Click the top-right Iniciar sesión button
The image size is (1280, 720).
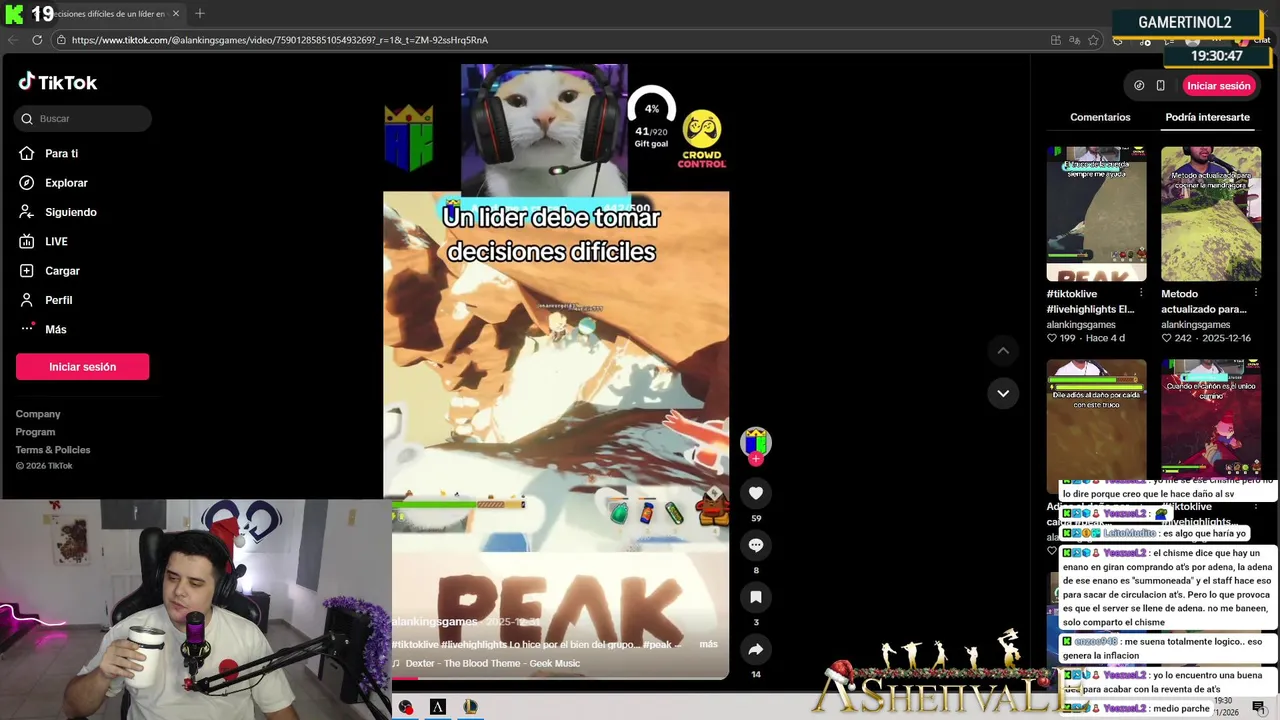tap(1218, 86)
